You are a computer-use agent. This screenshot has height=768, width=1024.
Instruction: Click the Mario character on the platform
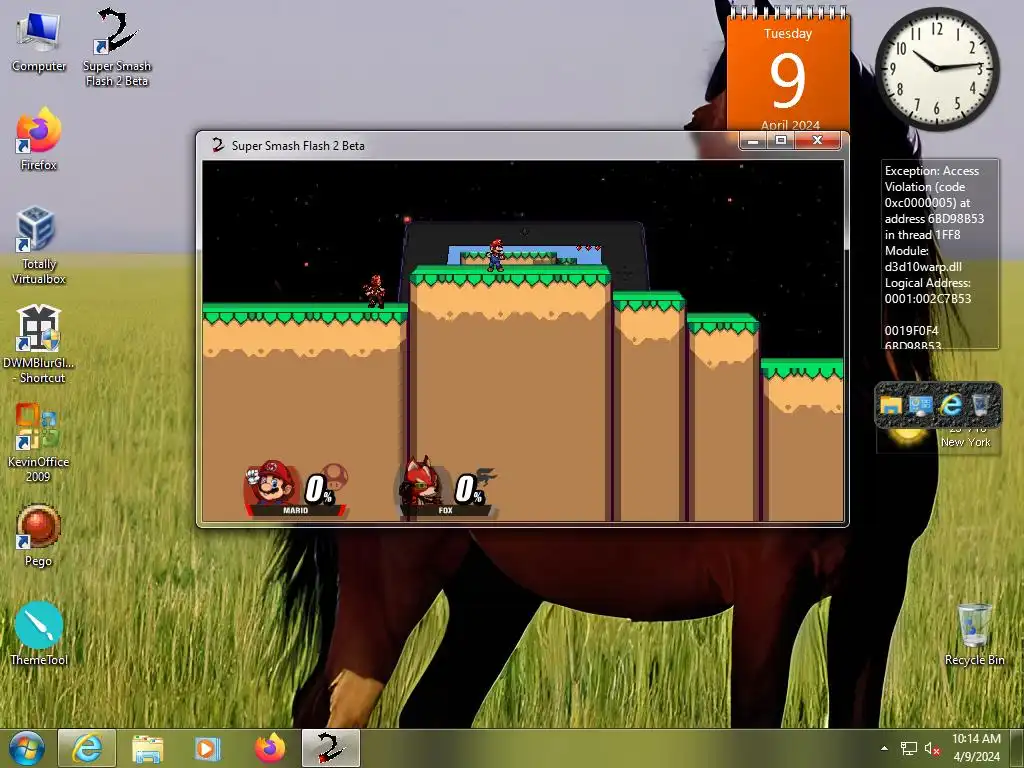point(496,255)
